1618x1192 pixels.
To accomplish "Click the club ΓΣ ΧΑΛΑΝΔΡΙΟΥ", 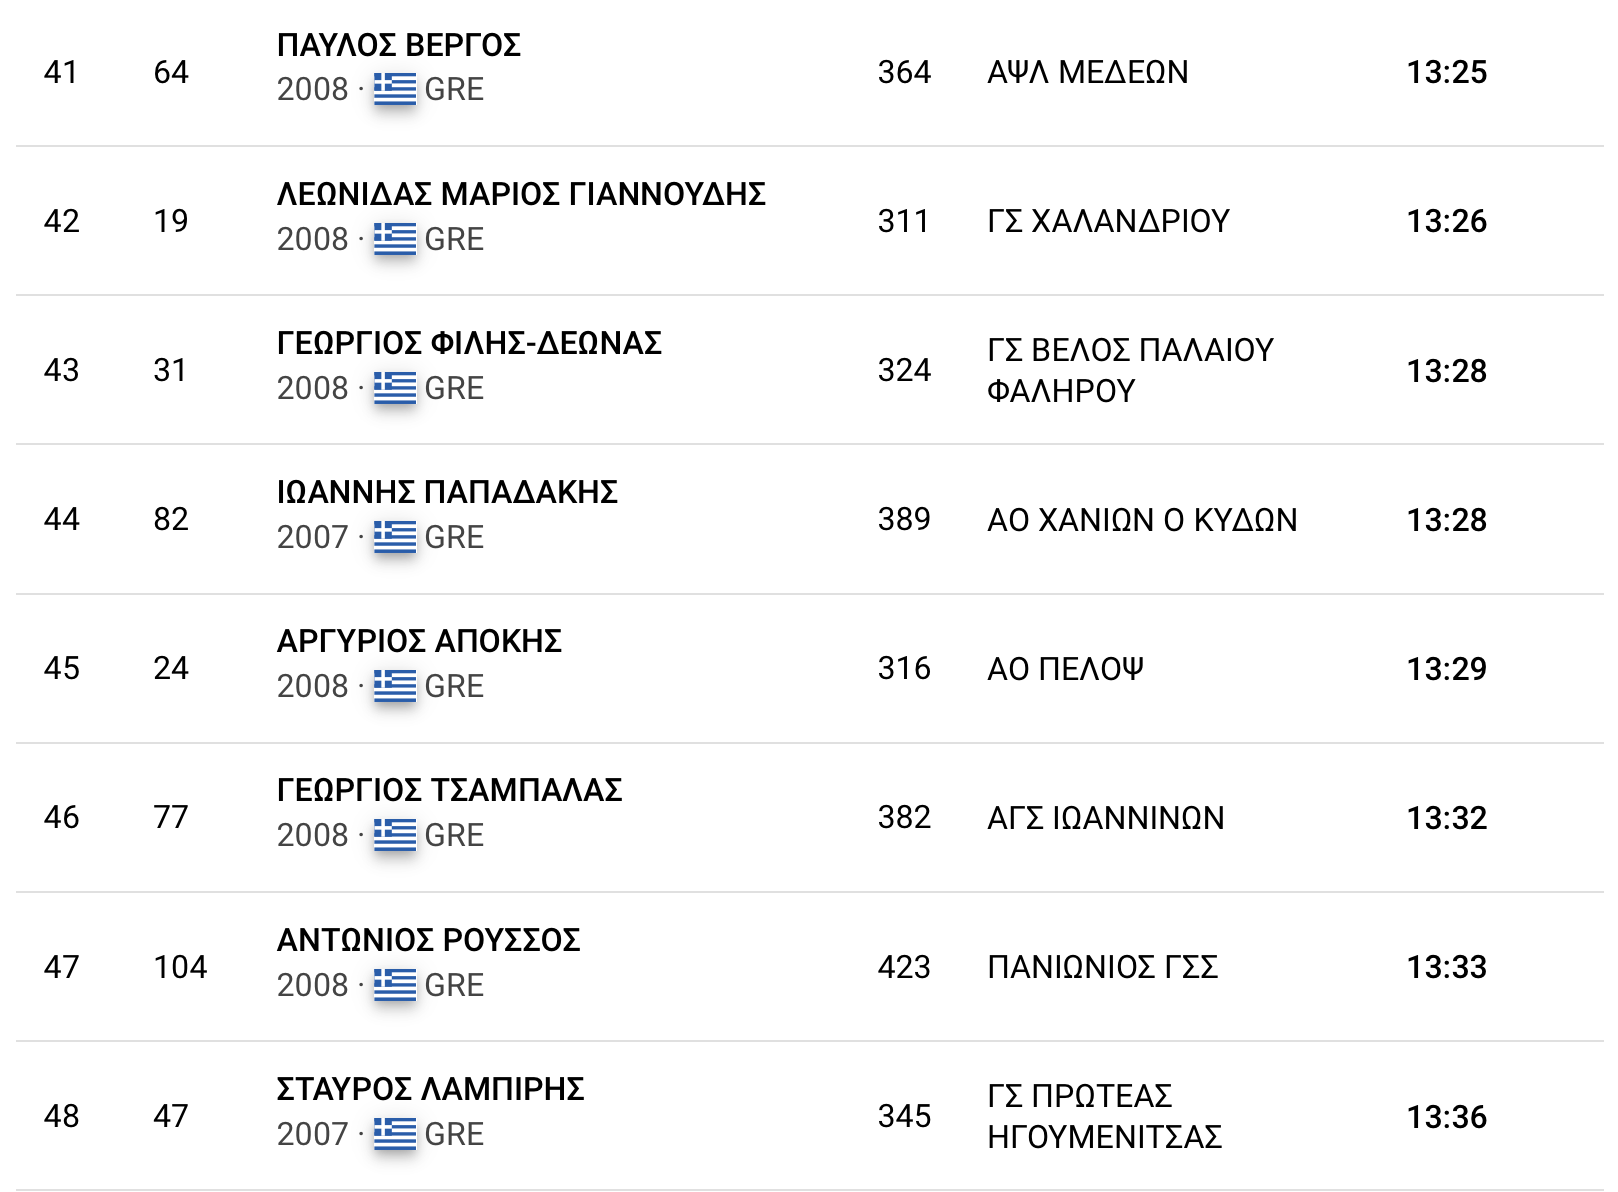I will (x=1108, y=221).
